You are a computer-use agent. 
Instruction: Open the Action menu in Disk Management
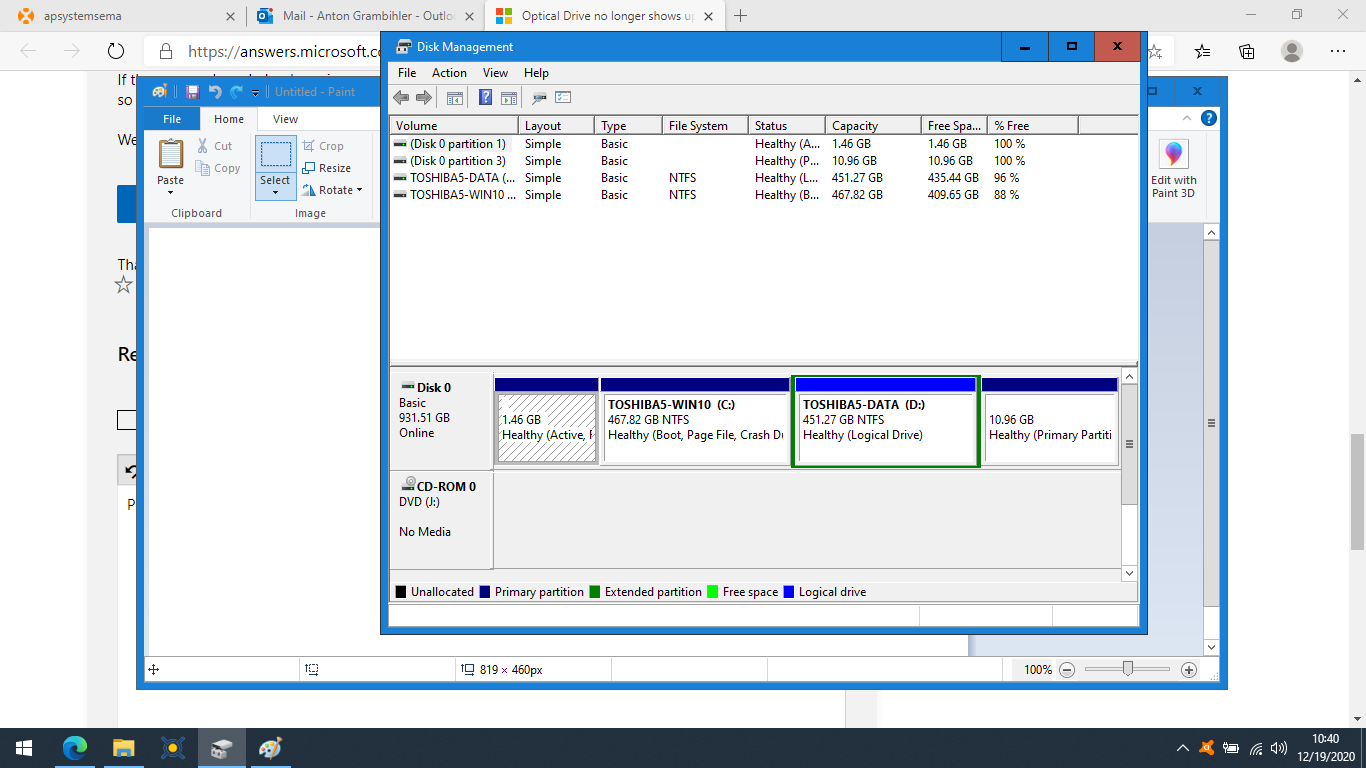449,73
